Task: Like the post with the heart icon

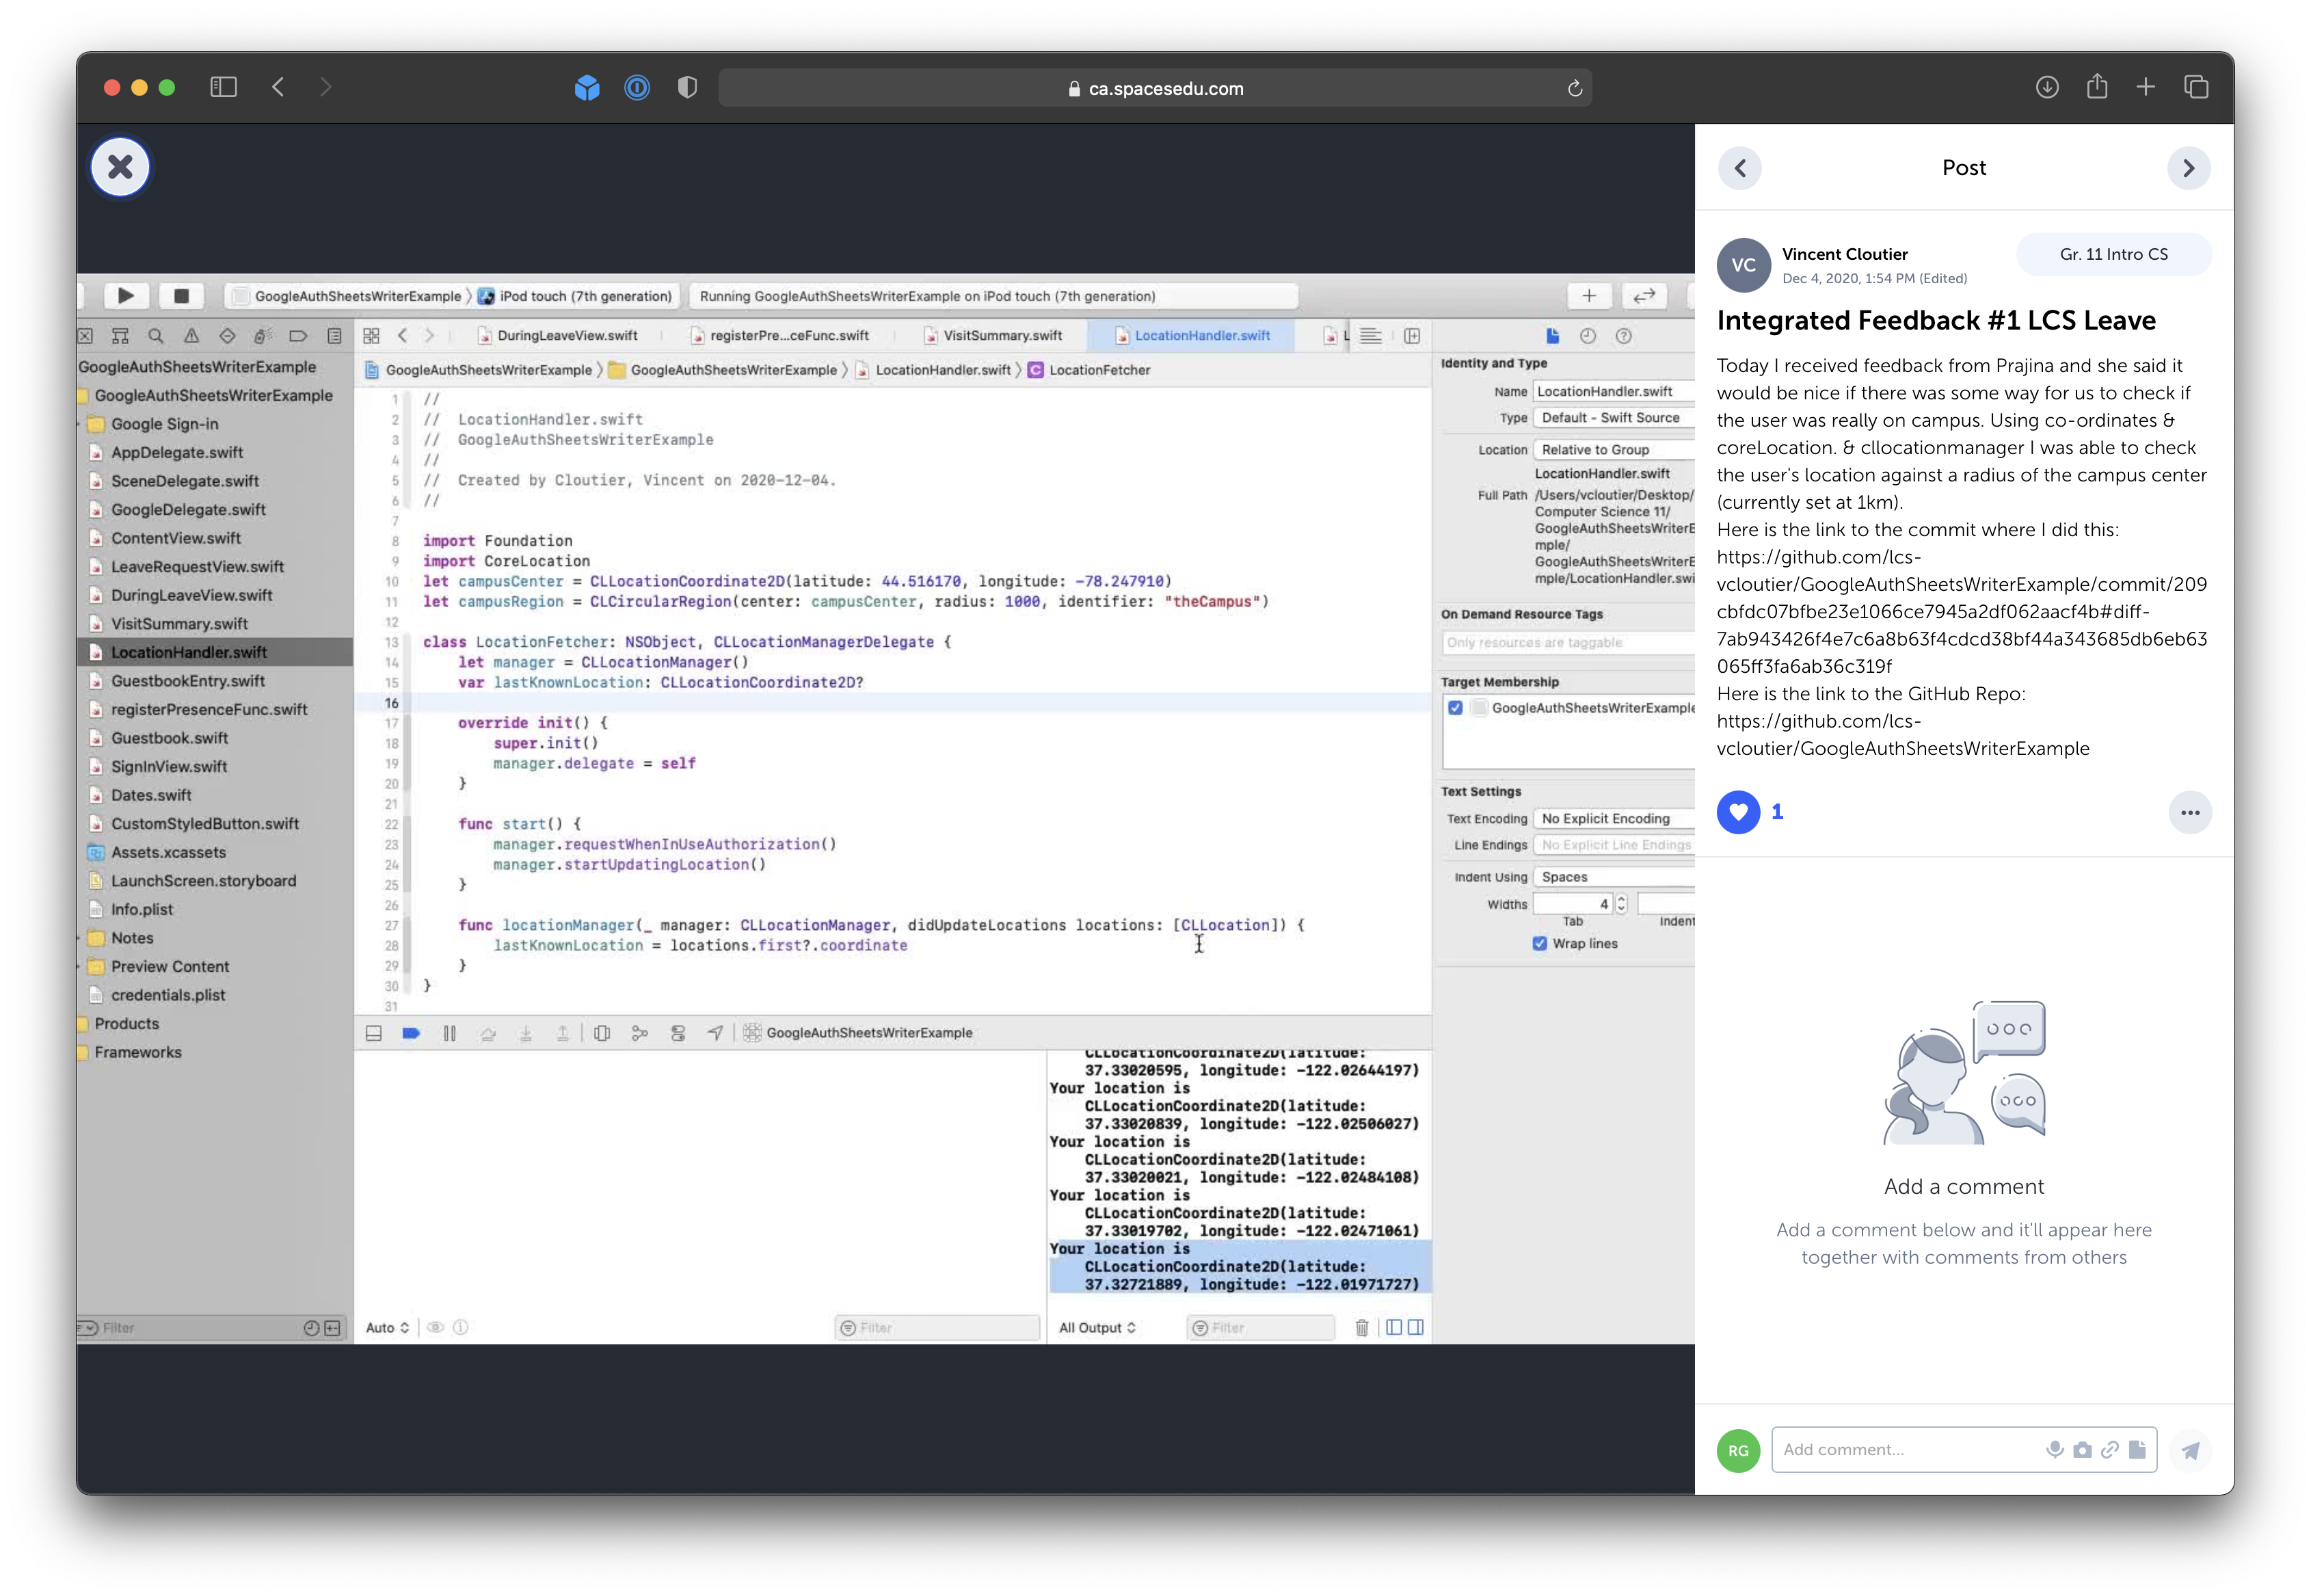Action: tap(1739, 812)
